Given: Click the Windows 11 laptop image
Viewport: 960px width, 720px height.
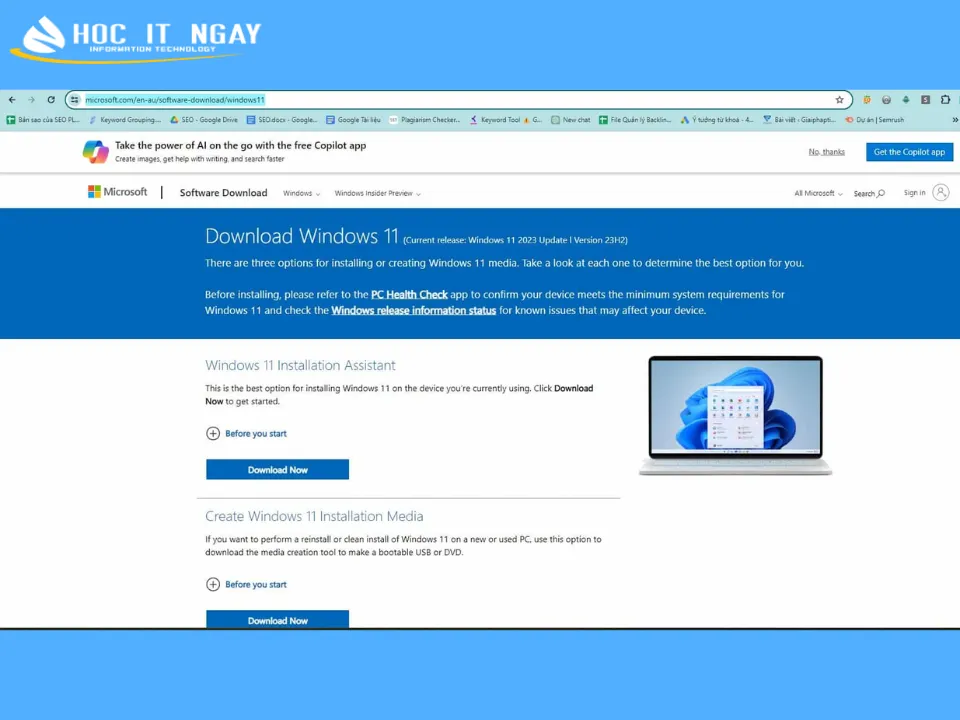Looking at the screenshot, I should (x=735, y=414).
